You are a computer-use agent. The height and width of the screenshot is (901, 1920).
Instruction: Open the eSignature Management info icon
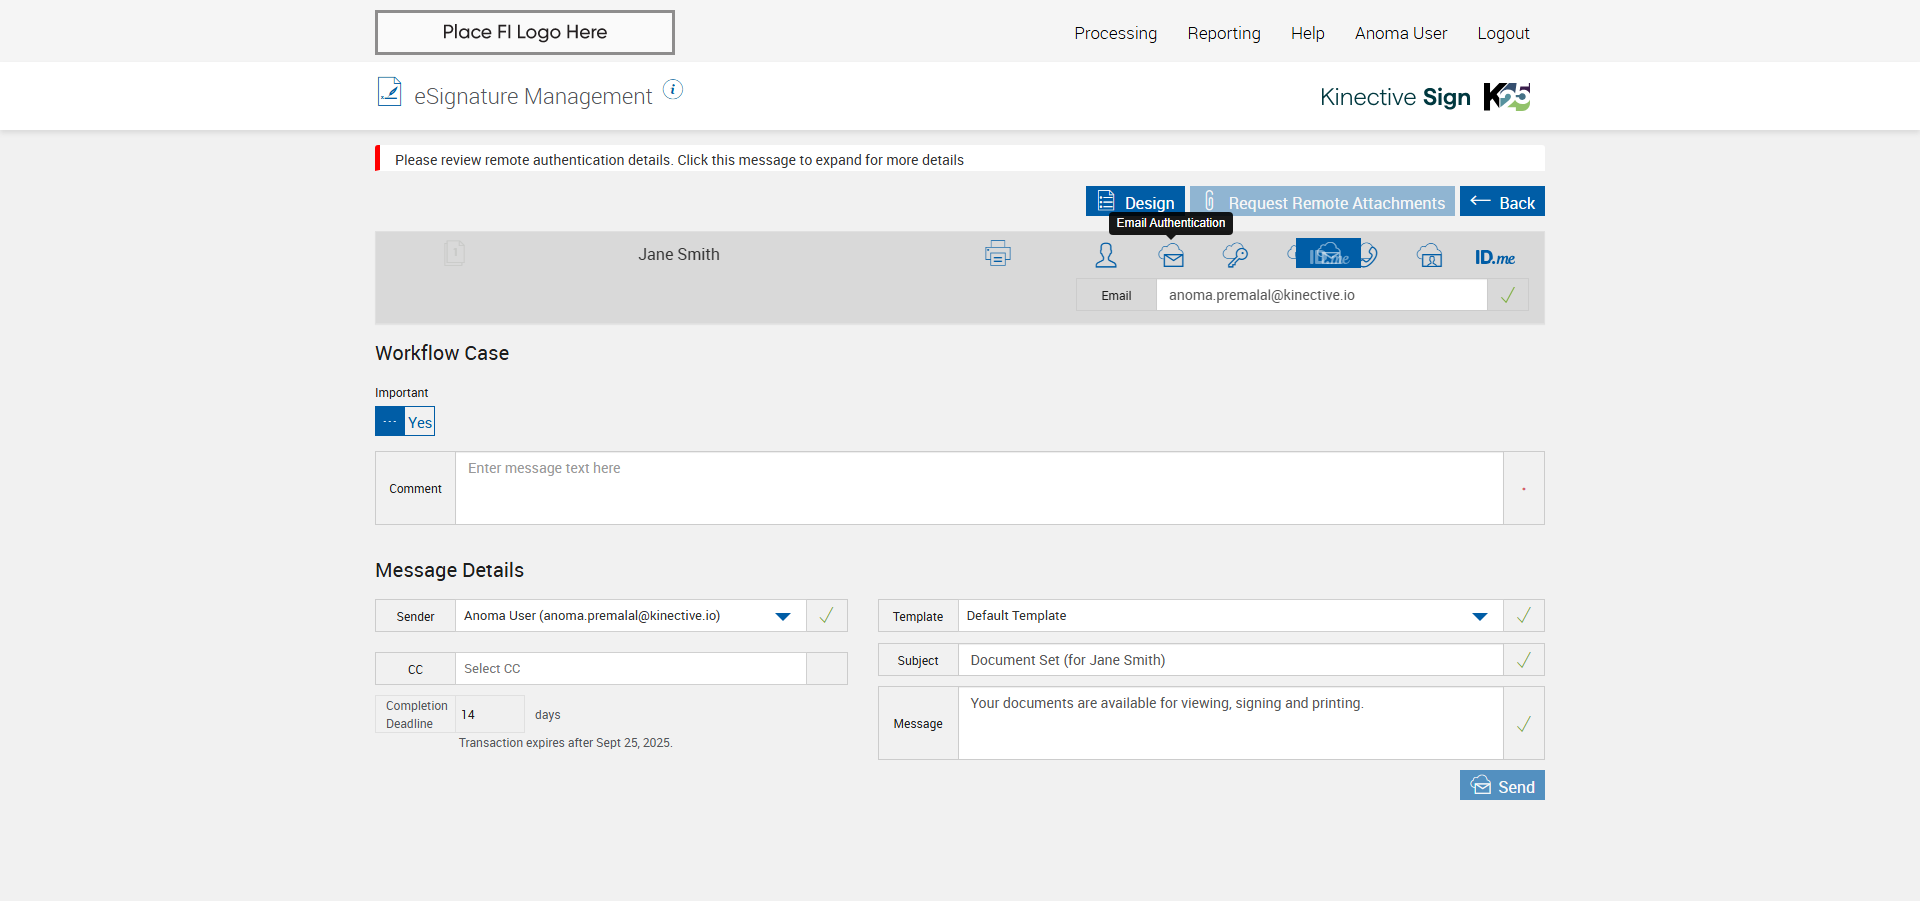[x=673, y=90]
